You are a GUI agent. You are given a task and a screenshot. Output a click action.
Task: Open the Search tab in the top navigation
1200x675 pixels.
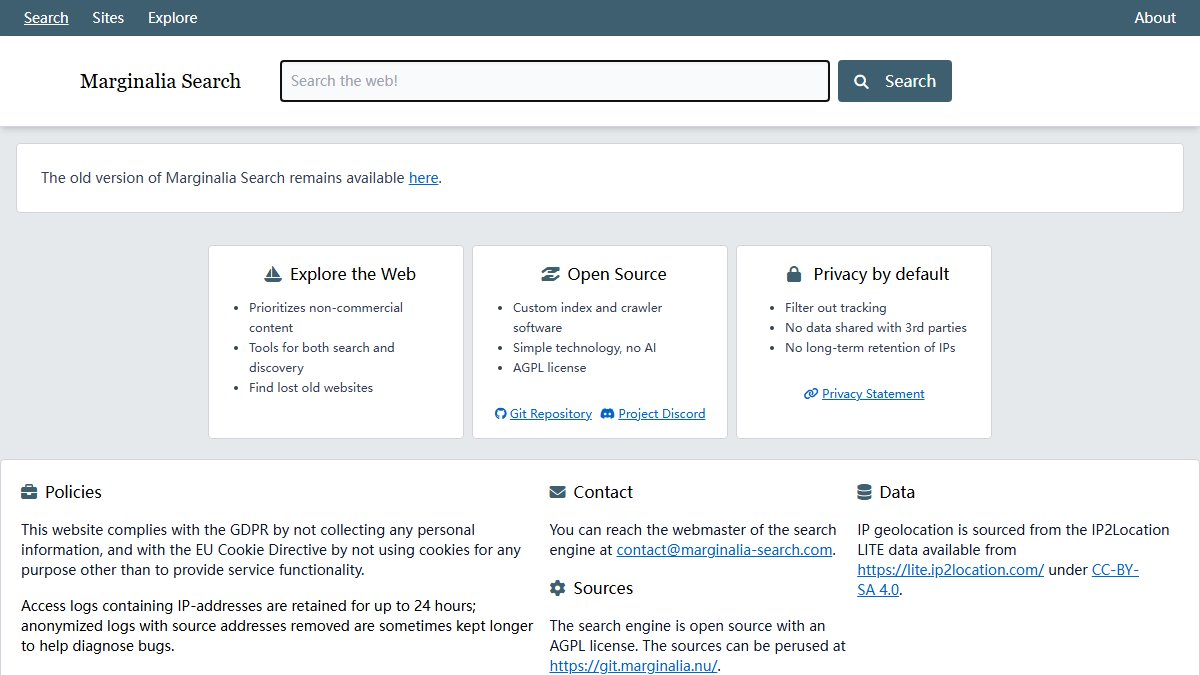coord(46,18)
